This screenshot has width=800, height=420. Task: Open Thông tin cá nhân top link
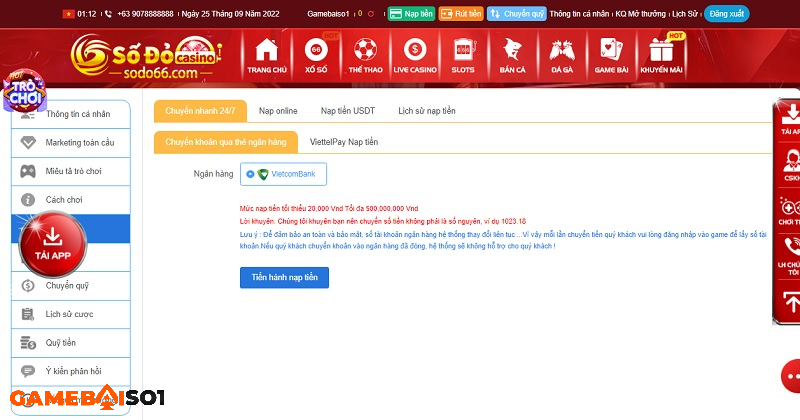pos(579,14)
